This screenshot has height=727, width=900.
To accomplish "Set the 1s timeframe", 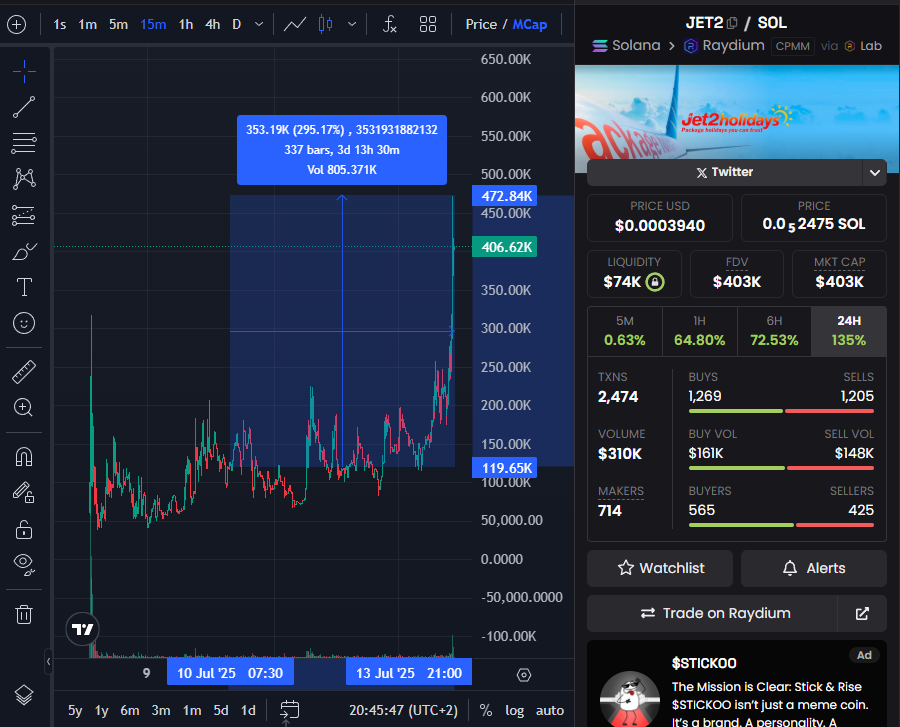I will [x=60, y=25].
